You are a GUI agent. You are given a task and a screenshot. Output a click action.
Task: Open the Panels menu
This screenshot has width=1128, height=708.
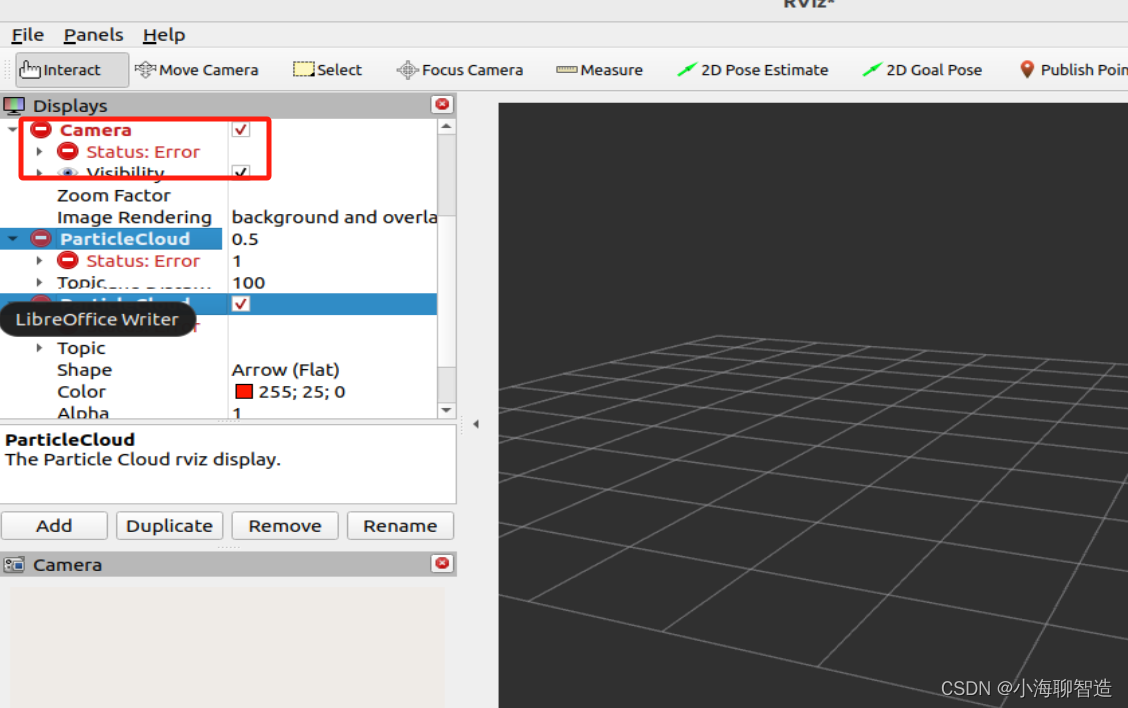point(94,35)
